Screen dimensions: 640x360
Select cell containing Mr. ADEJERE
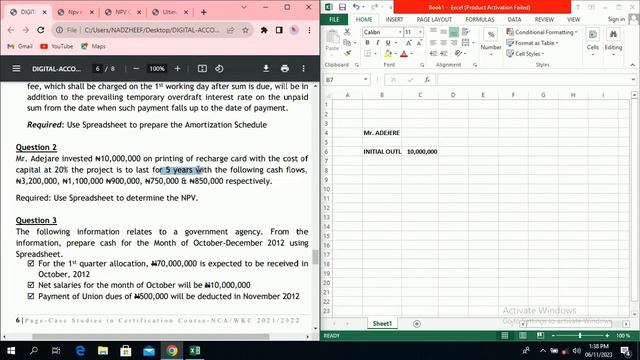tap(382, 133)
